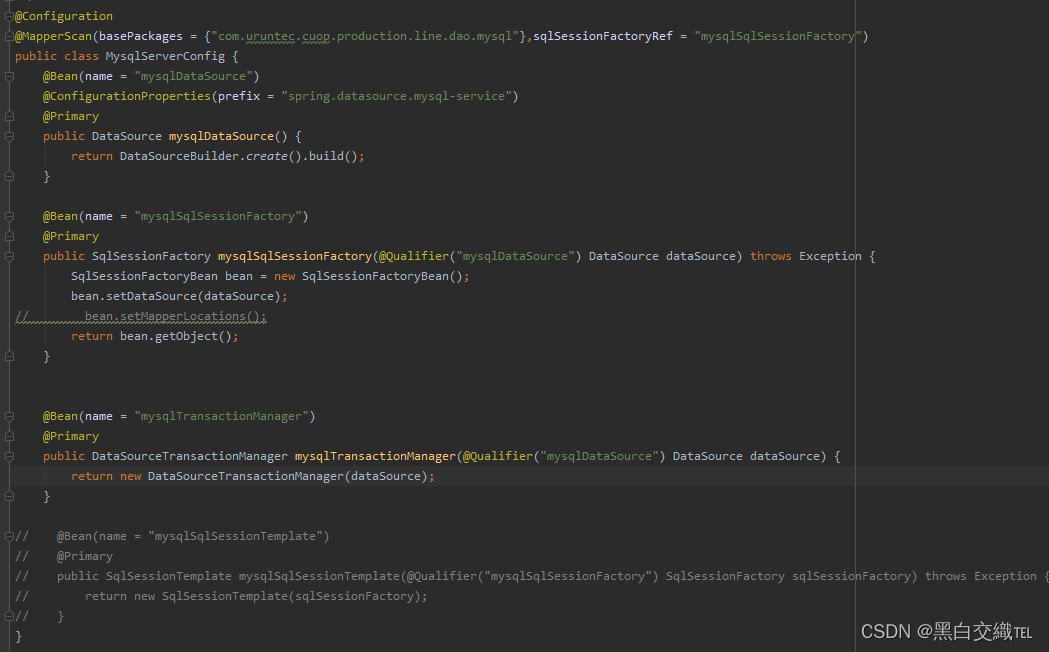Click mysqlTransactionManager method name in declaration
The height and width of the screenshot is (652, 1049).
pos(375,456)
